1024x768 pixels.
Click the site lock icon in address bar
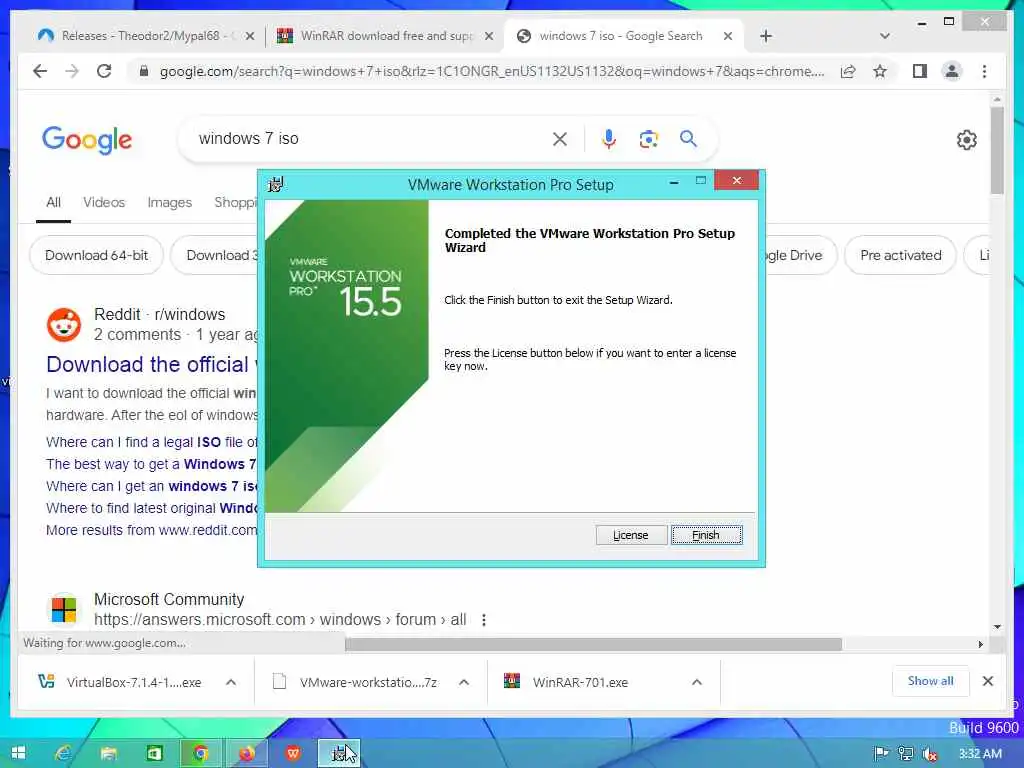point(144,71)
